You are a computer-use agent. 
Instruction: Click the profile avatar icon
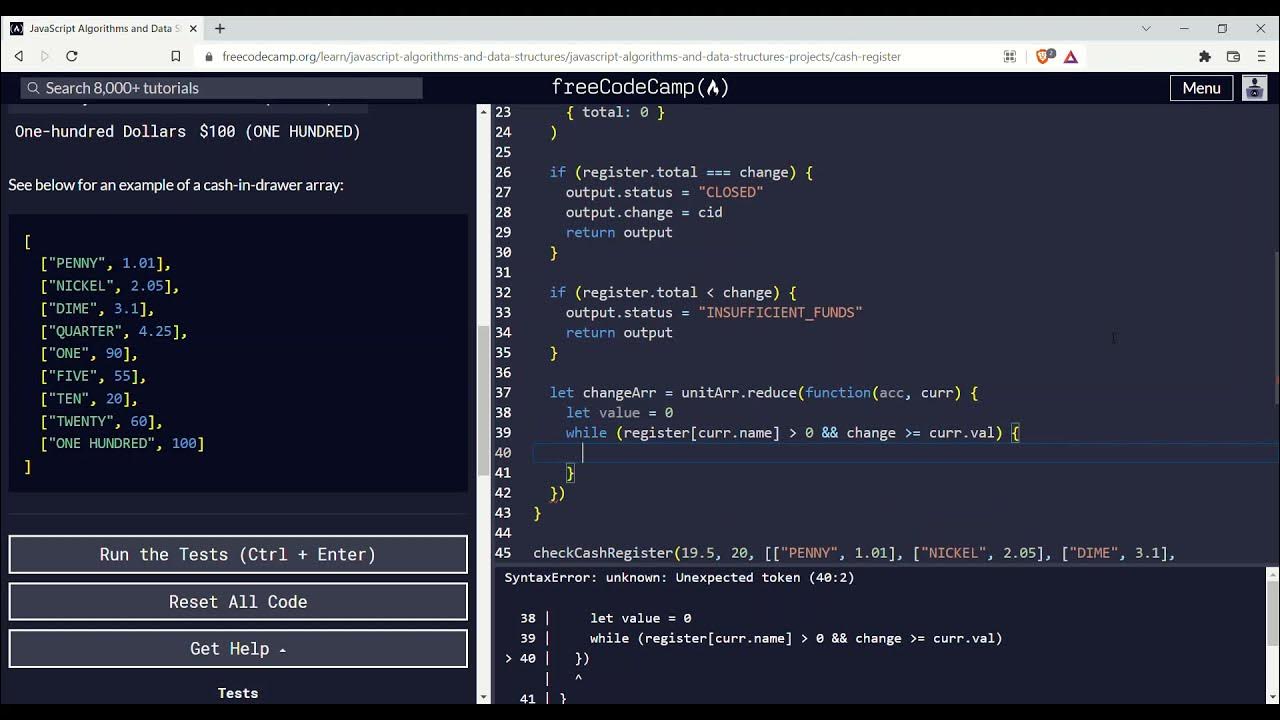click(1255, 88)
